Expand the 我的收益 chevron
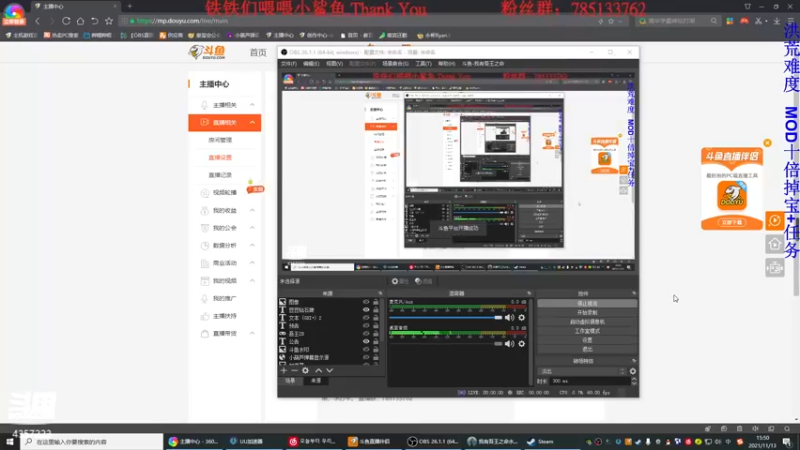This screenshot has height=450, width=800. 252,210
